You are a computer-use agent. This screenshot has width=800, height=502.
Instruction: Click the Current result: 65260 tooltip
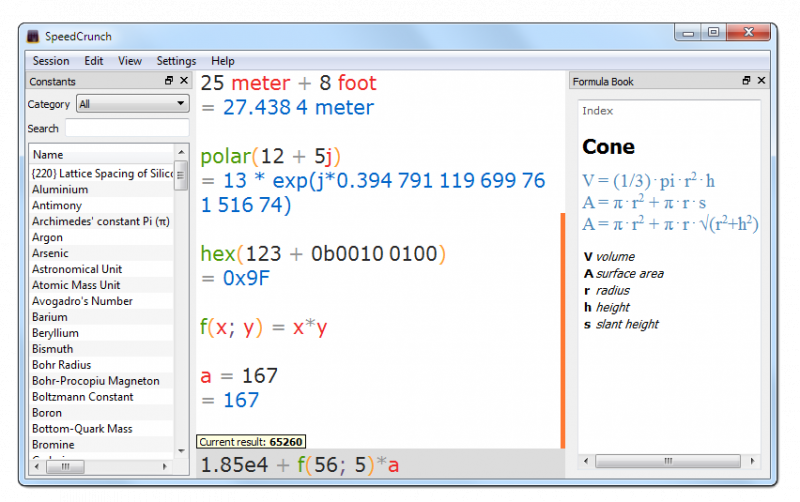[251, 442]
